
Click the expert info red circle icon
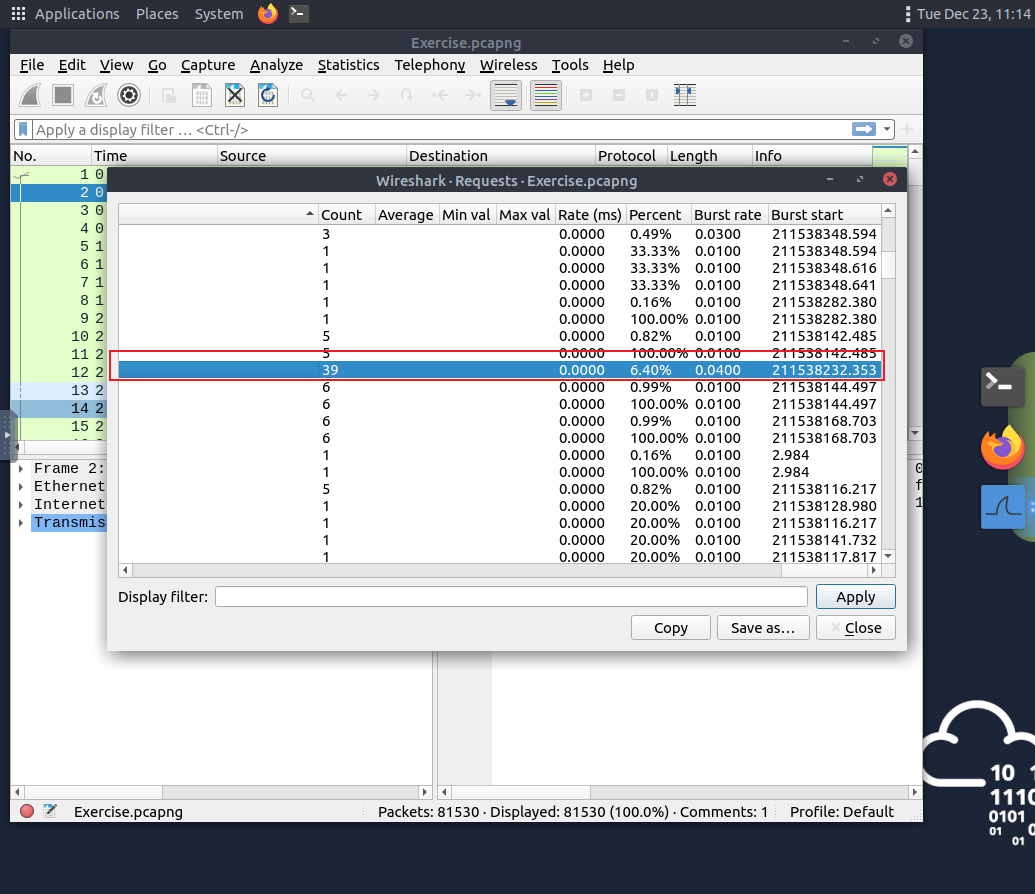(x=27, y=811)
